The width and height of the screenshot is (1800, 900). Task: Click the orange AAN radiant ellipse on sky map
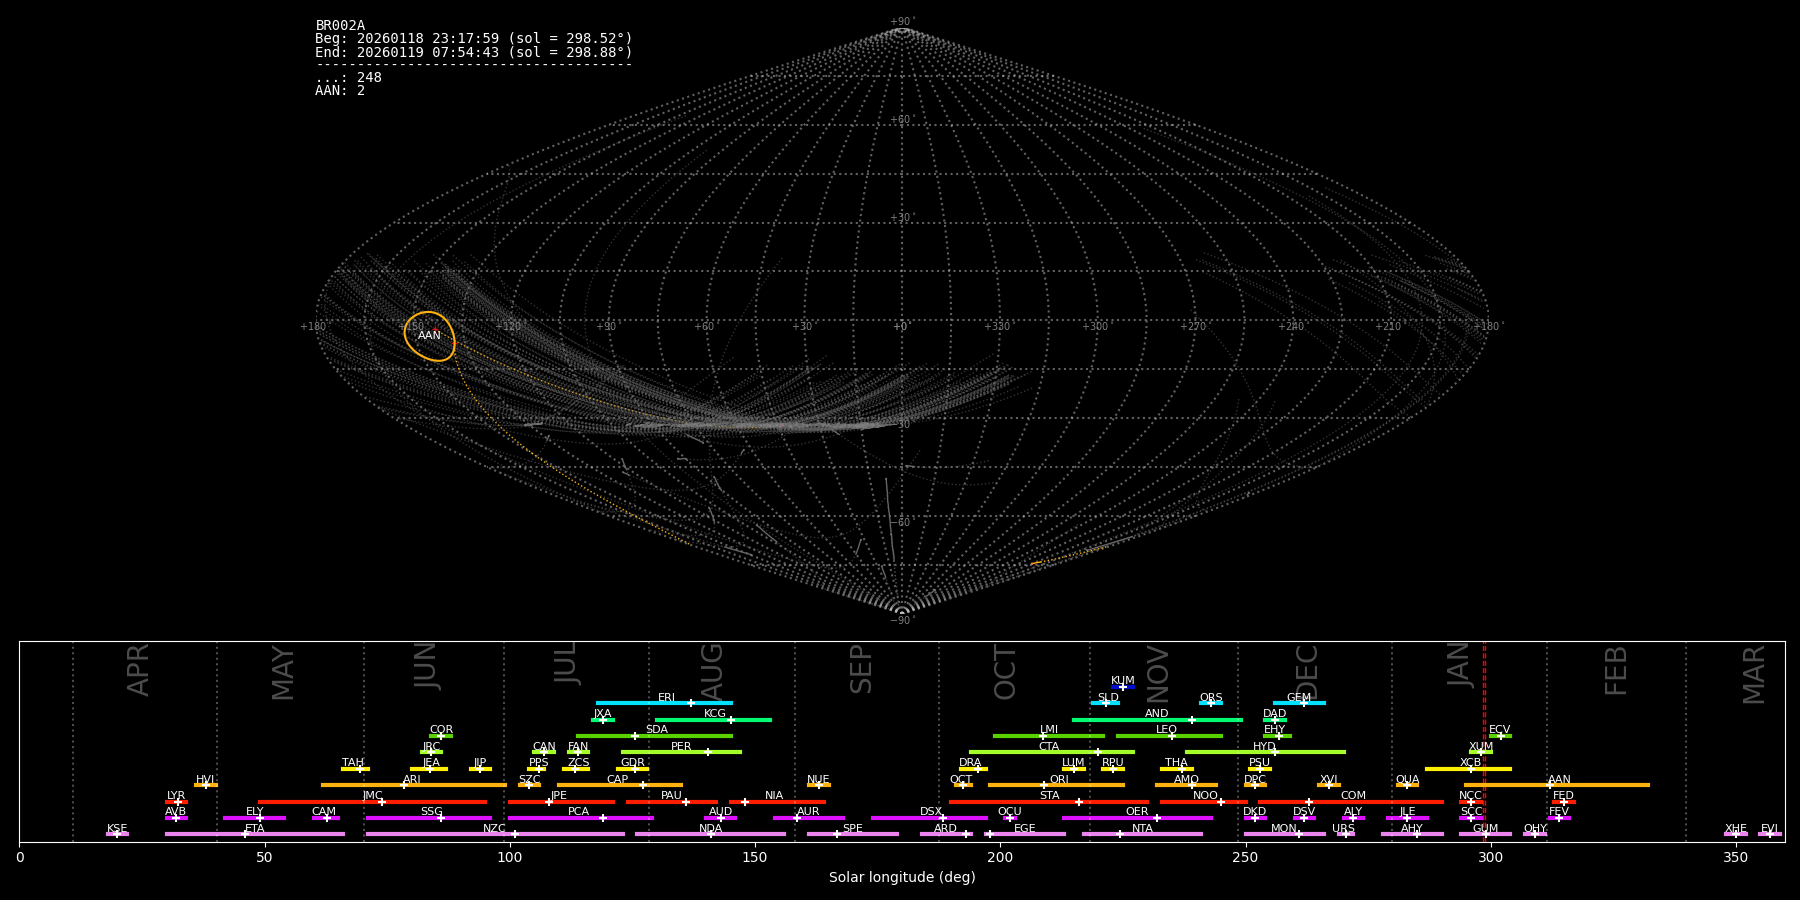[429, 336]
